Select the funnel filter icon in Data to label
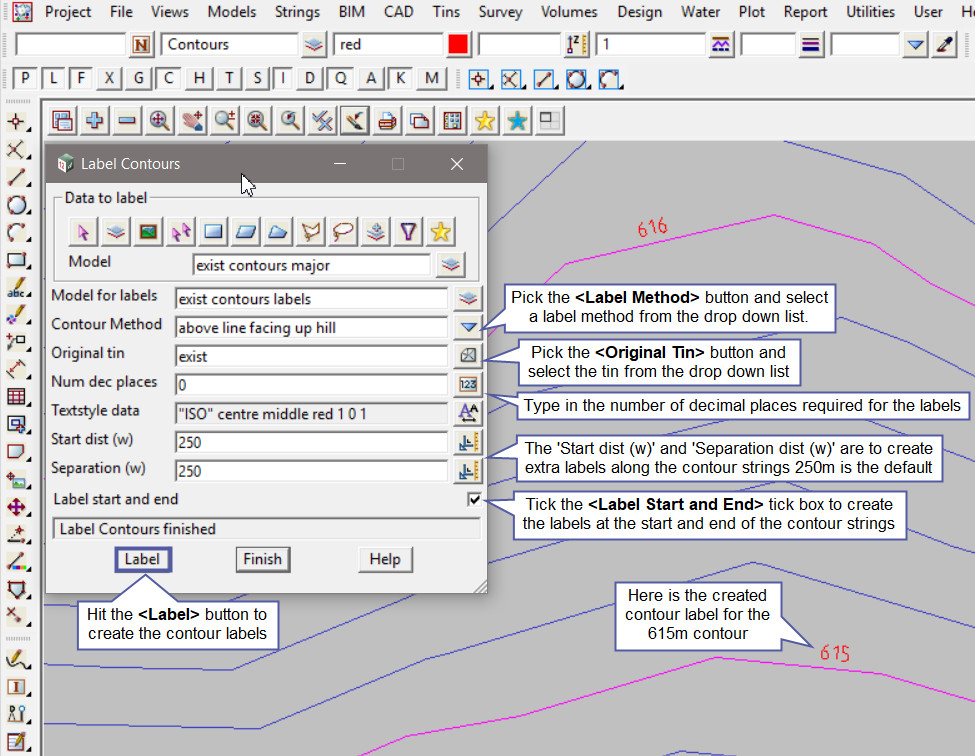Image resolution: width=975 pixels, height=756 pixels. point(407,232)
